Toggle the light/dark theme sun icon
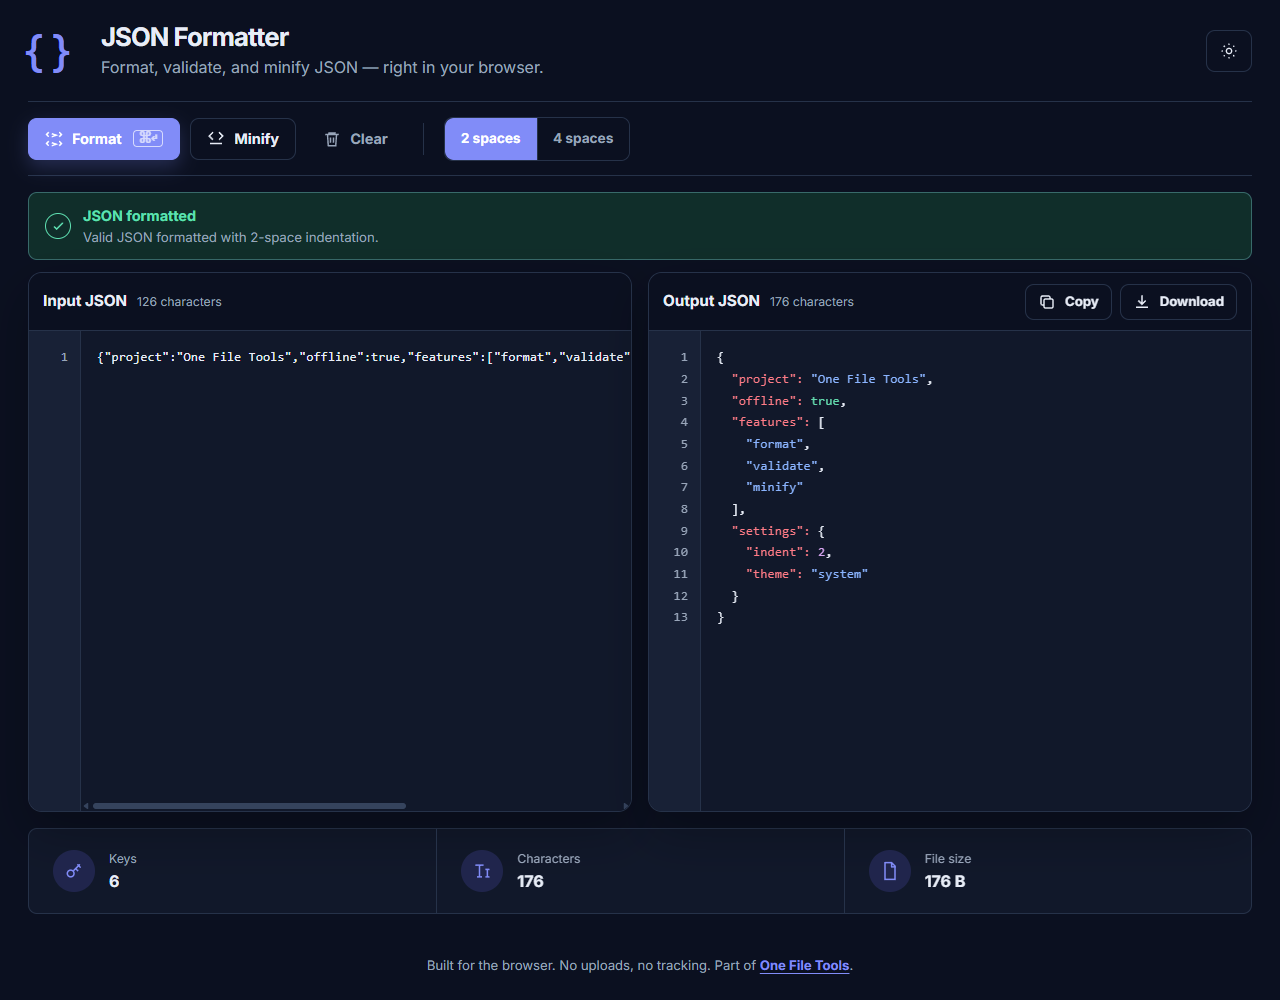1280x1000 pixels. click(x=1229, y=51)
